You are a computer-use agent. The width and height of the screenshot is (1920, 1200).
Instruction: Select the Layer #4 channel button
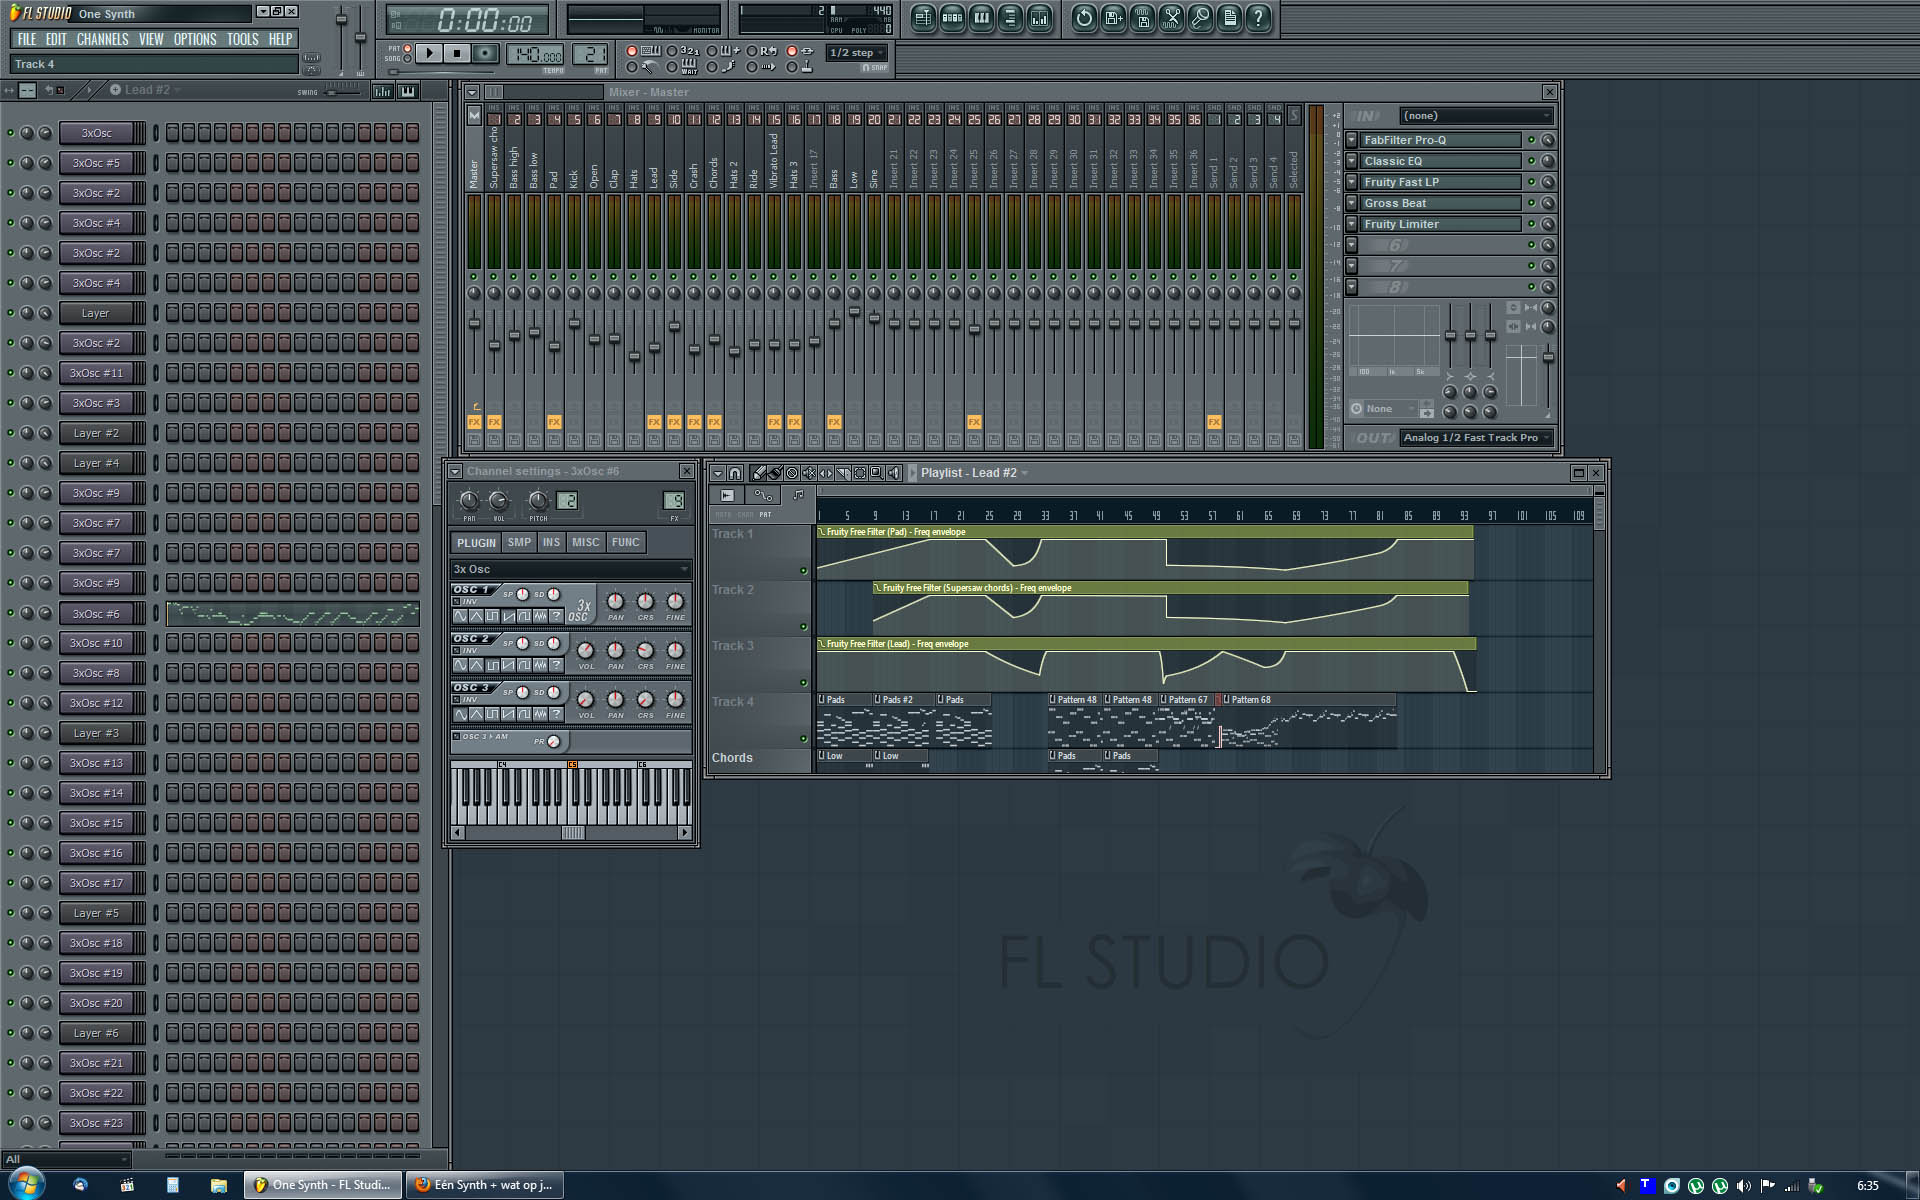(96, 463)
